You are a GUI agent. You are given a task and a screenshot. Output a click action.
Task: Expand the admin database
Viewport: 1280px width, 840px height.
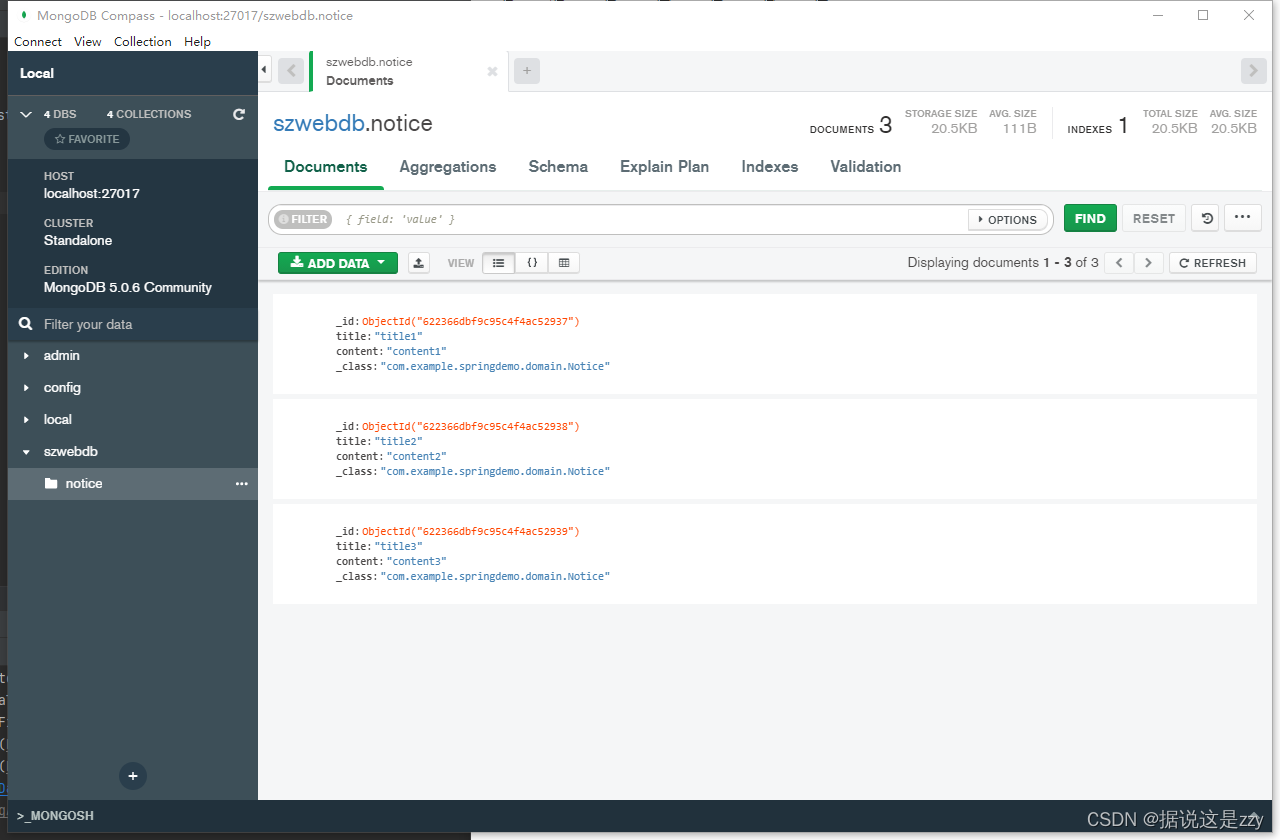tap(26, 356)
